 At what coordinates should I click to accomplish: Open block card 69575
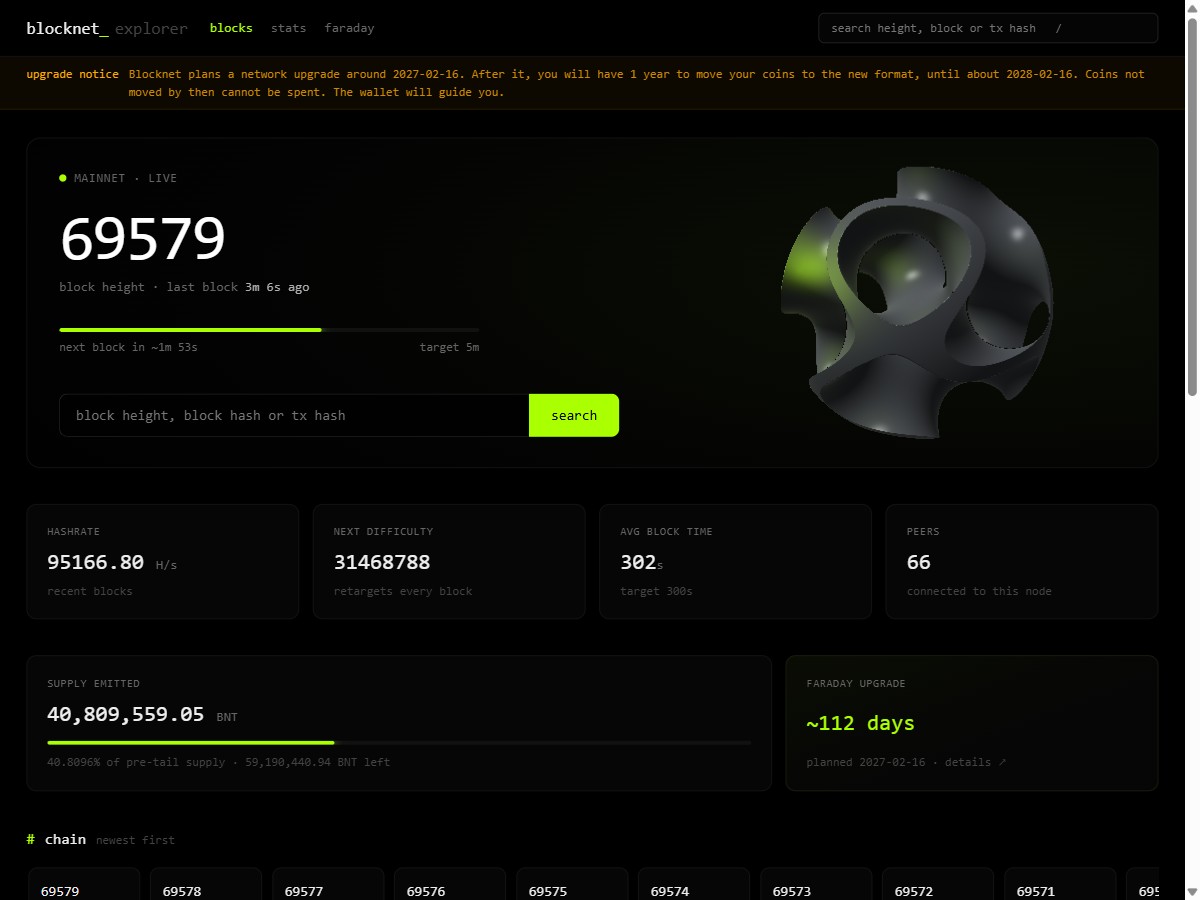click(x=572, y=884)
